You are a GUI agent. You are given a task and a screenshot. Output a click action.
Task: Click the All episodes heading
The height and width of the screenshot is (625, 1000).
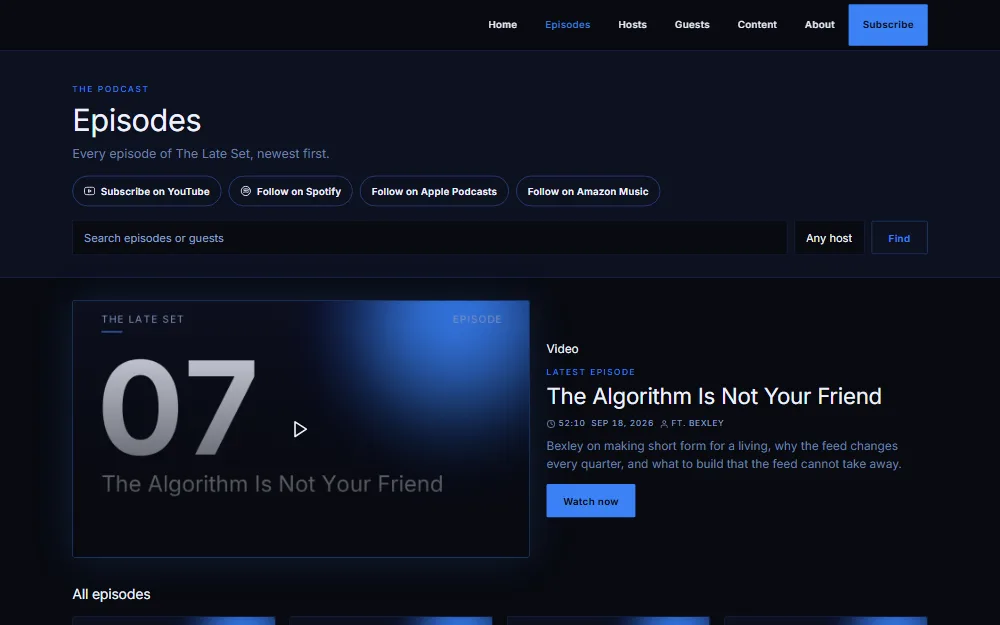click(112, 594)
